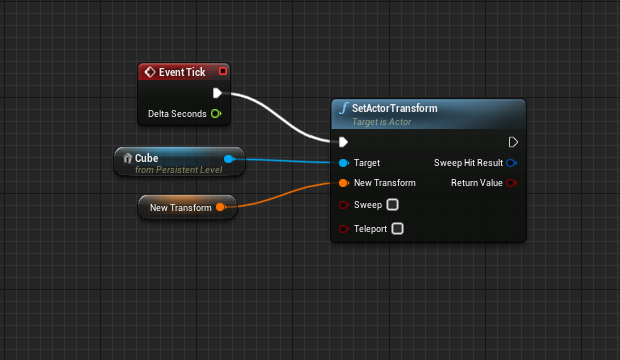Click the Delta Seconds green output pin

(x=216, y=114)
